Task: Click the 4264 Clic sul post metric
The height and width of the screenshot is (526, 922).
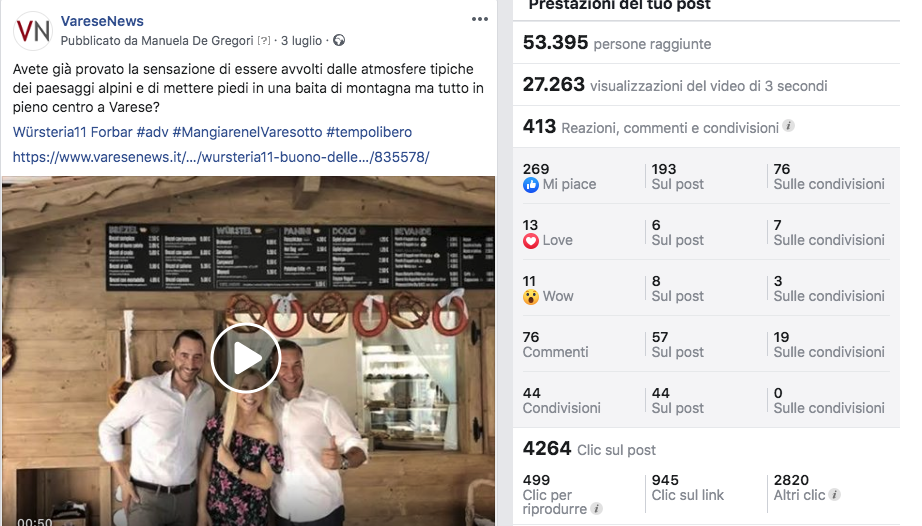Action: (589, 449)
